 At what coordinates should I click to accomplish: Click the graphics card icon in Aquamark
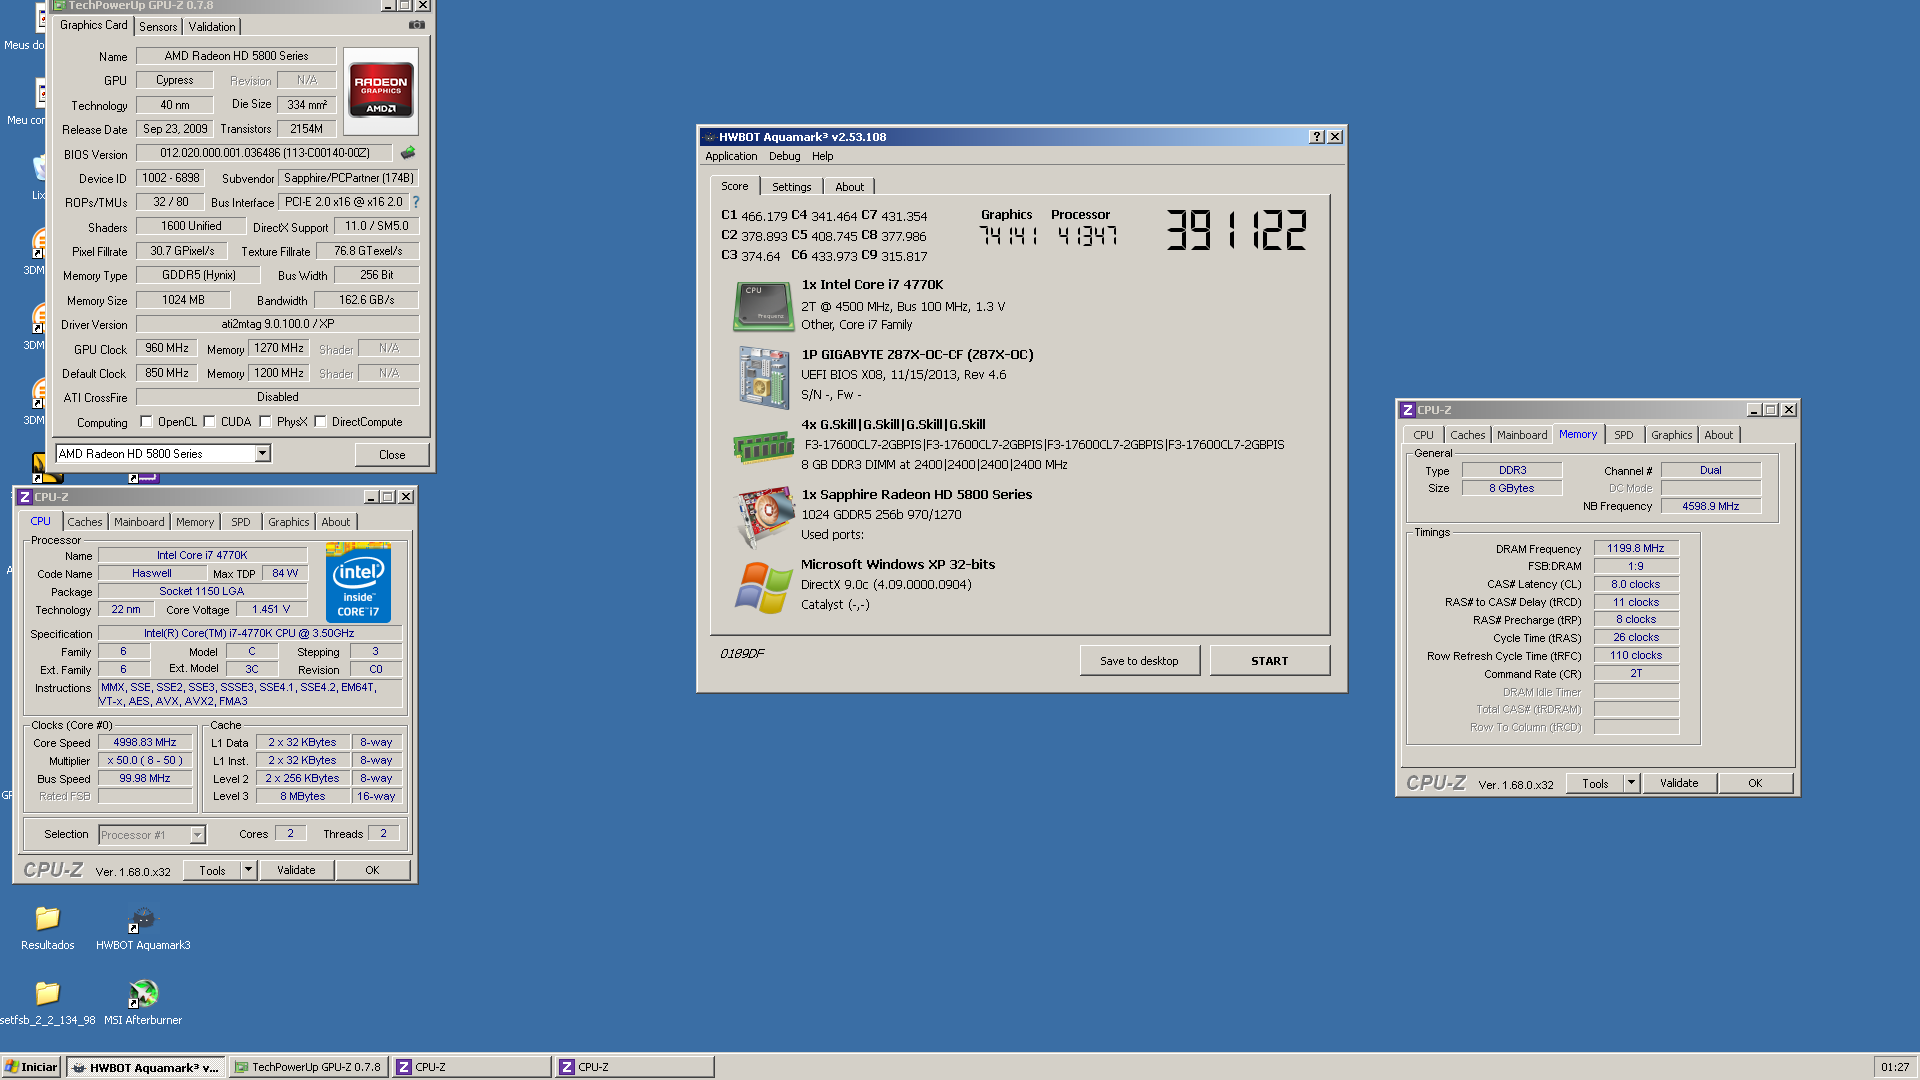(763, 517)
